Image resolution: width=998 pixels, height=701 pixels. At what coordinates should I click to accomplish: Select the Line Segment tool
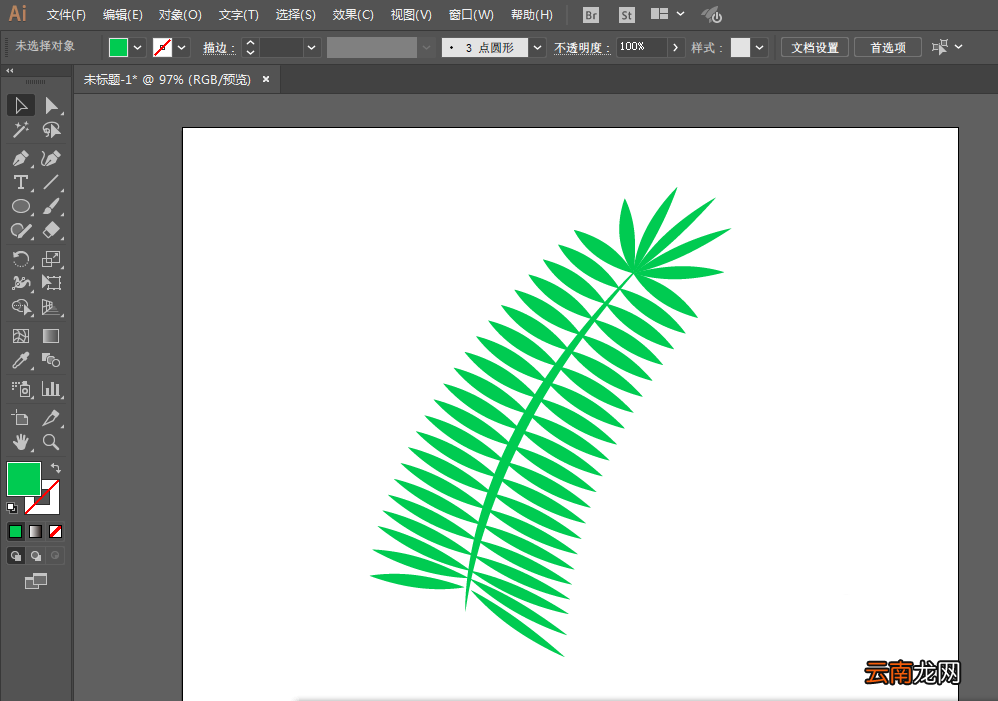[51, 182]
